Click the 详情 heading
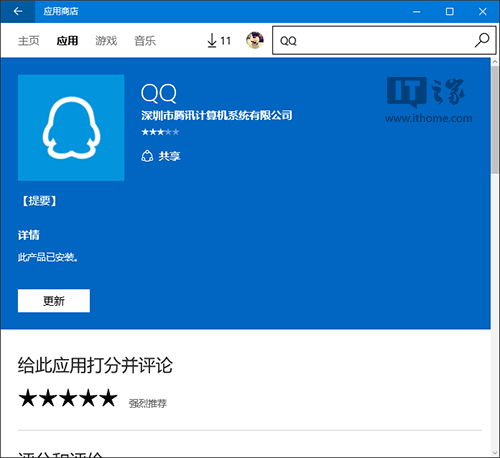Viewport: 500px width, 458px height. click(x=29, y=235)
